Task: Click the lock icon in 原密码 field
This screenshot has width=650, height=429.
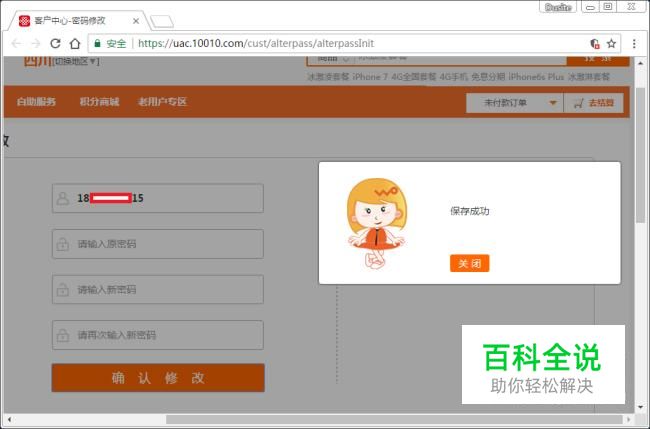Action: [x=63, y=244]
